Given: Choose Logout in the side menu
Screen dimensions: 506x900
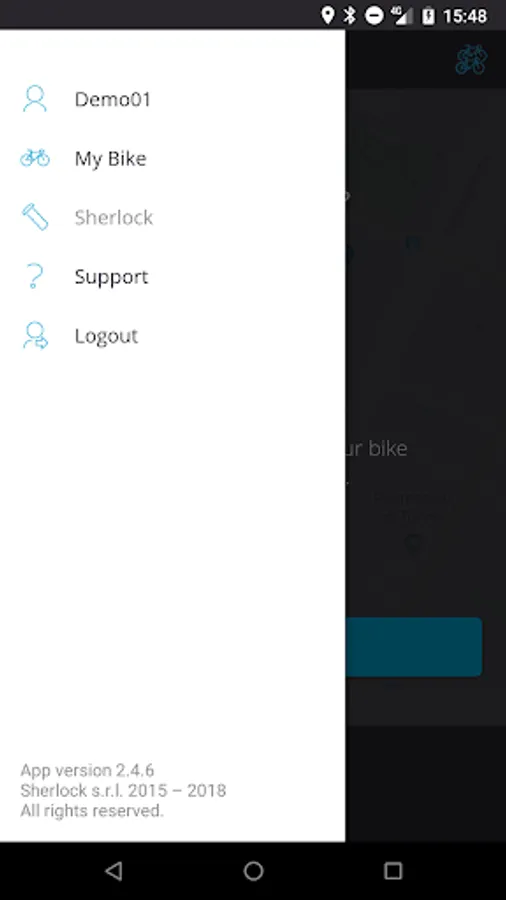Looking at the screenshot, I should tap(173, 336).
